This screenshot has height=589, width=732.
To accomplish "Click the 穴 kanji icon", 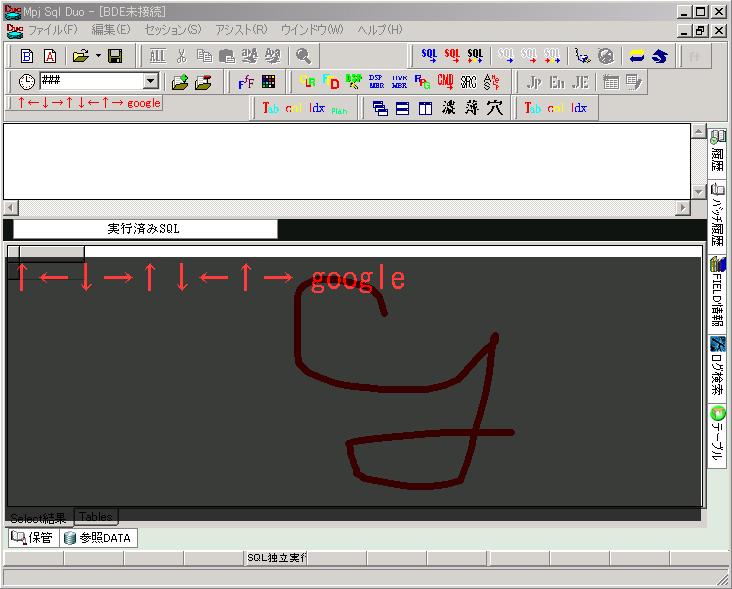I will click(x=495, y=108).
